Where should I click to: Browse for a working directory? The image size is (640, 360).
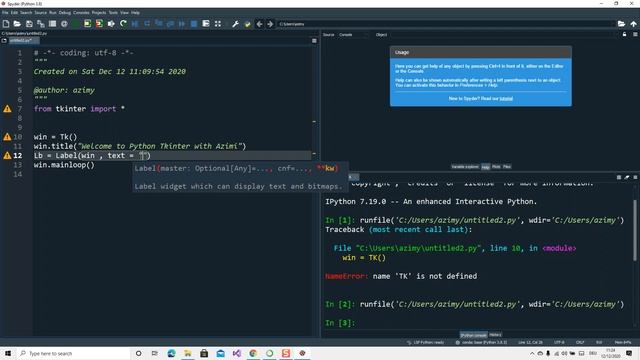621,24
